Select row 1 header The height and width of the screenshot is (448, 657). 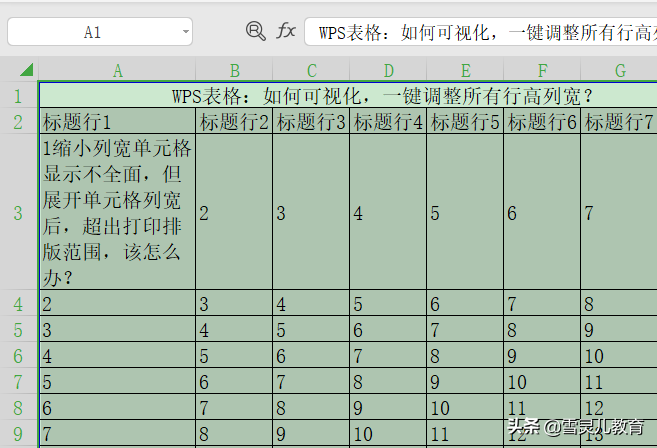click(x=18, y=96)
